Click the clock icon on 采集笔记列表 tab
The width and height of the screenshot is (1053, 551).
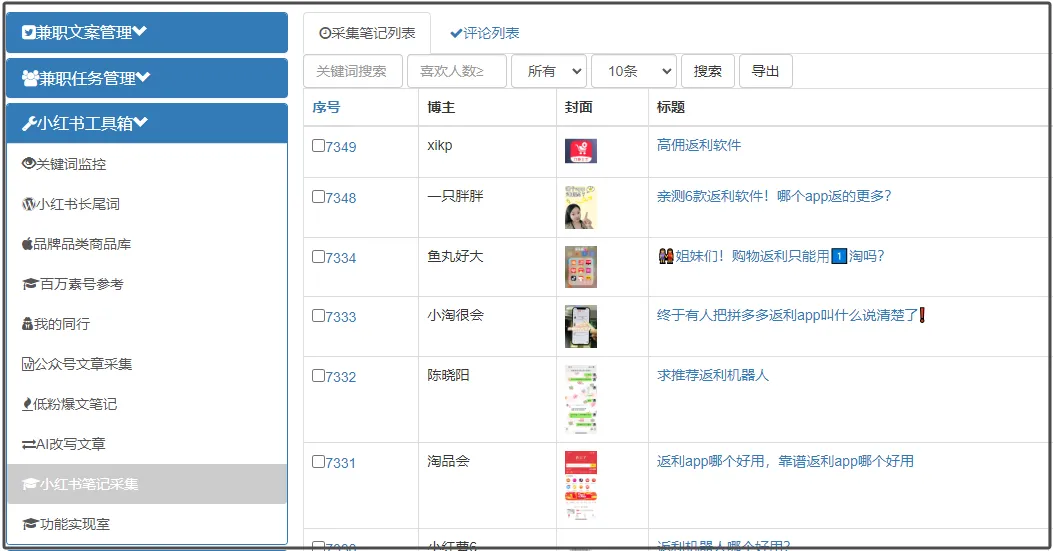click(x=325, y=33)
